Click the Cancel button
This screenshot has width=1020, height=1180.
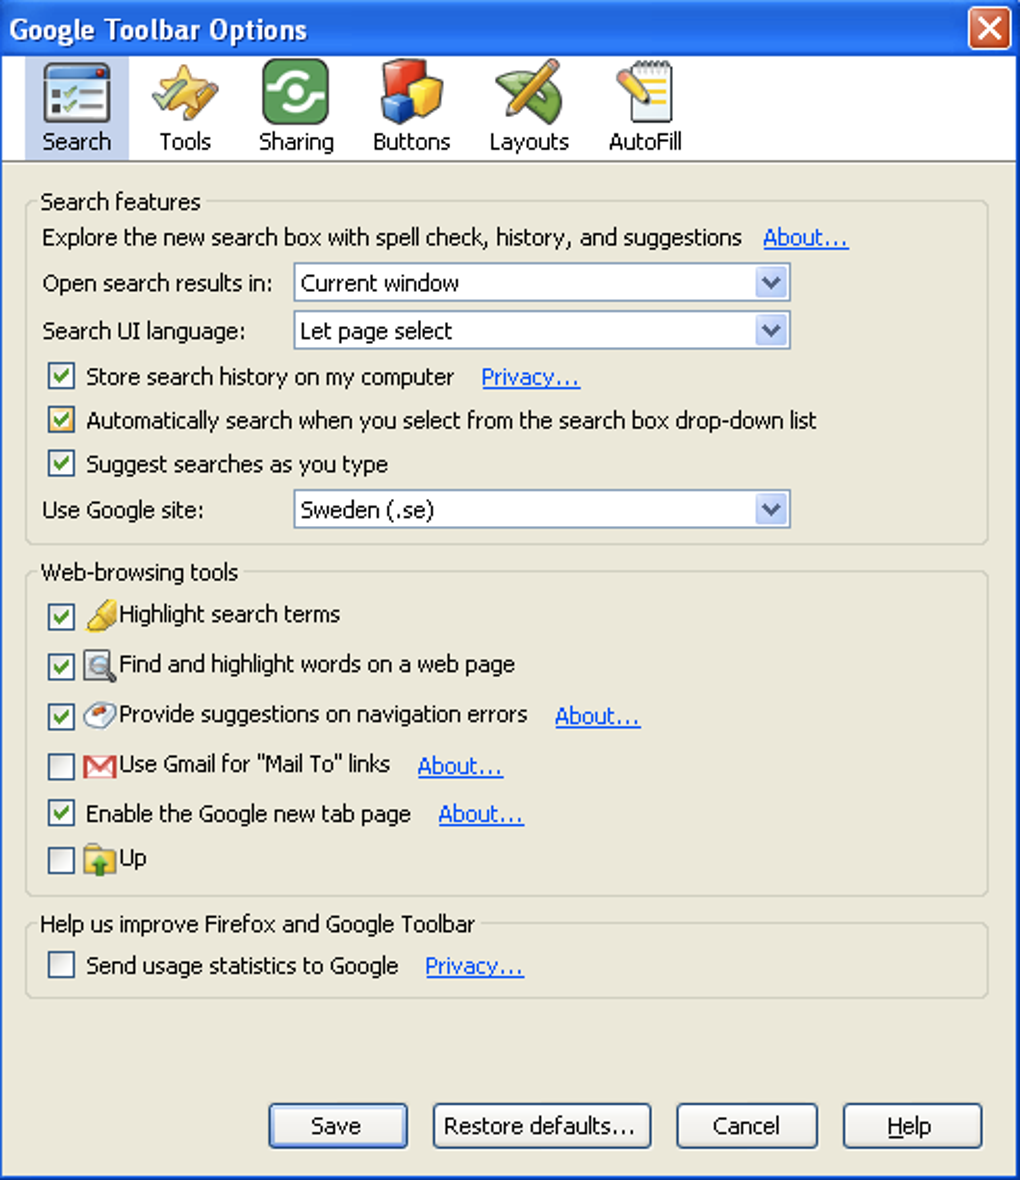pos(747,1126)
